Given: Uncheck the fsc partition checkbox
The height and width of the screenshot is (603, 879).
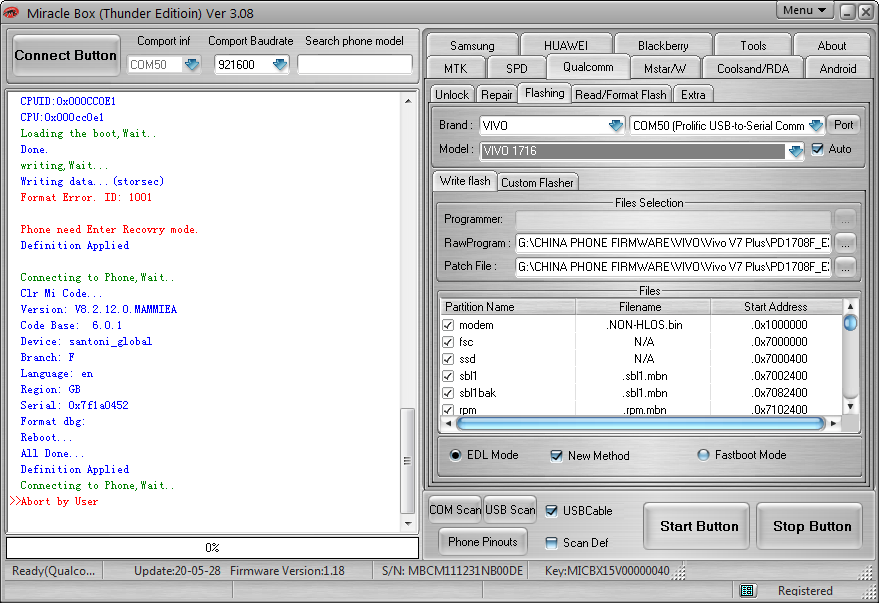Looking at the screenshot, I should pyautogui.click(x=448, y=342).
